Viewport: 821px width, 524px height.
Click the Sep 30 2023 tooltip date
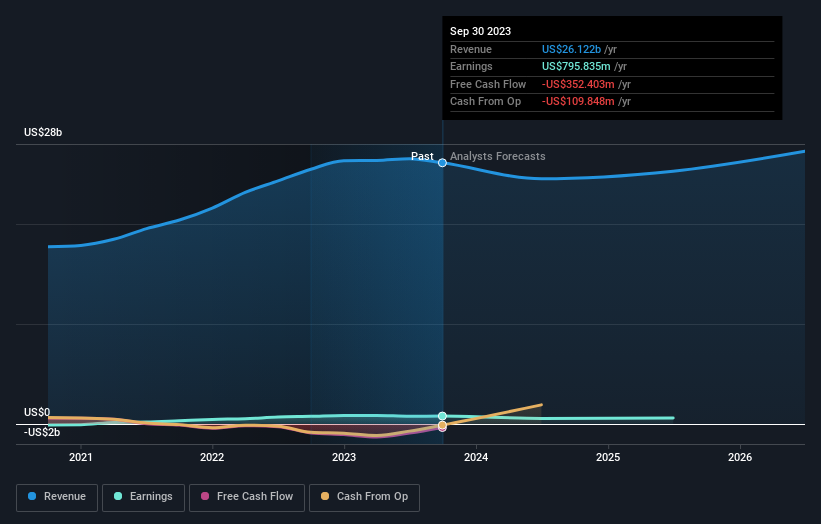(x=480, y=31)
